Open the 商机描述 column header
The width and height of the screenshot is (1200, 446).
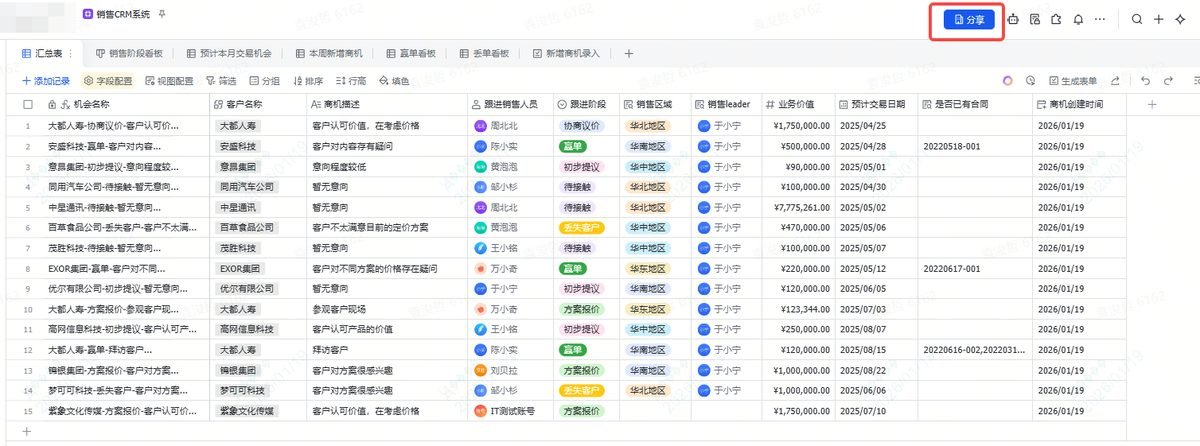[386, 104]
